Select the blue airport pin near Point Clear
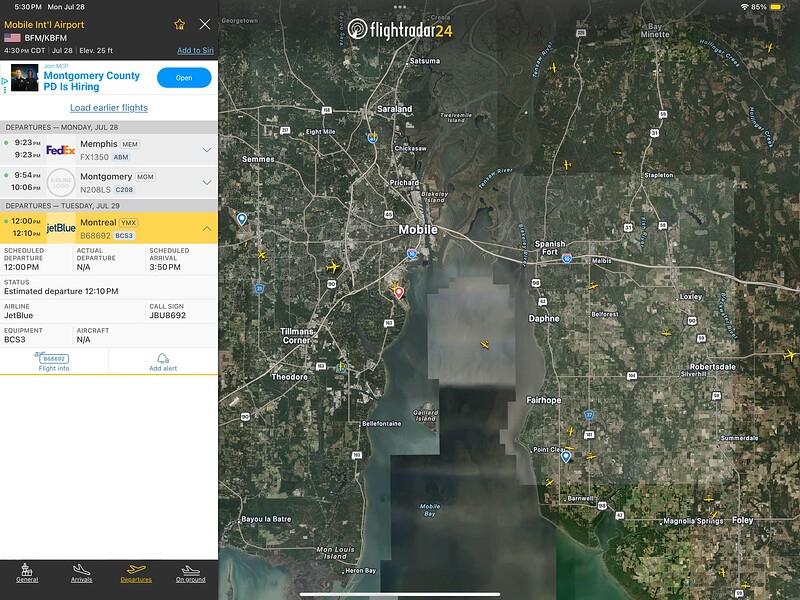 click(x=566, y=457)
